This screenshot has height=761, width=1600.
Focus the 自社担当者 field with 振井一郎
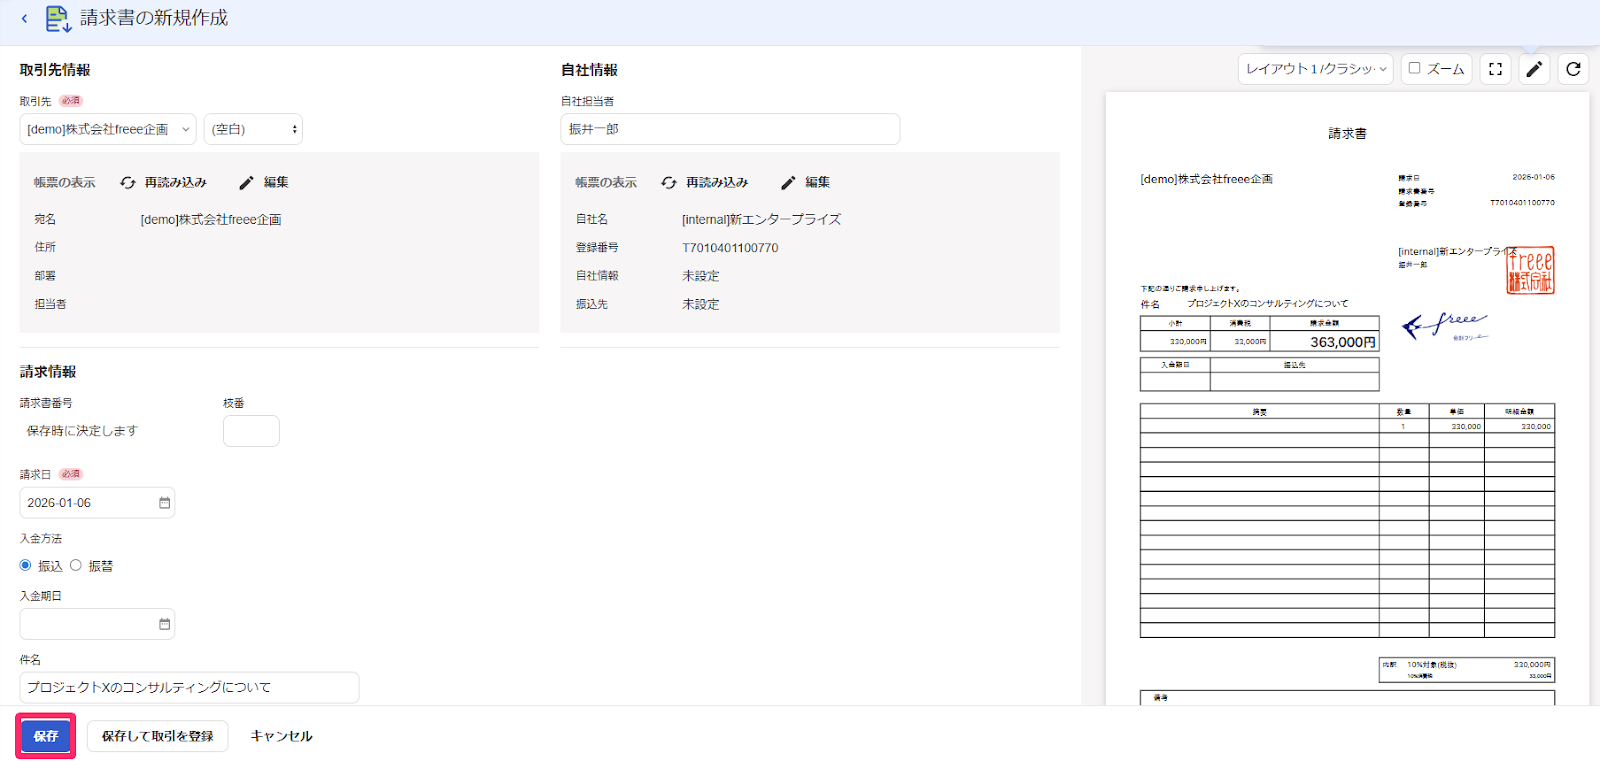tap(730, 129)
